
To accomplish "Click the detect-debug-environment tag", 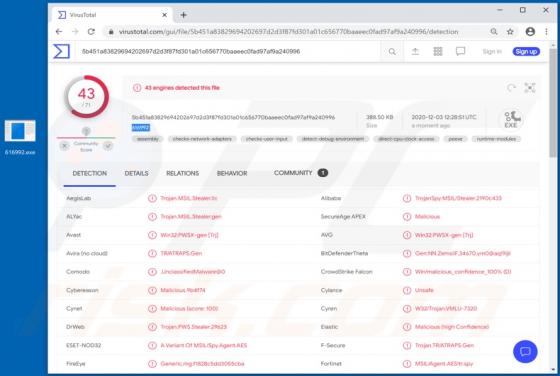I will pos(333,139).
